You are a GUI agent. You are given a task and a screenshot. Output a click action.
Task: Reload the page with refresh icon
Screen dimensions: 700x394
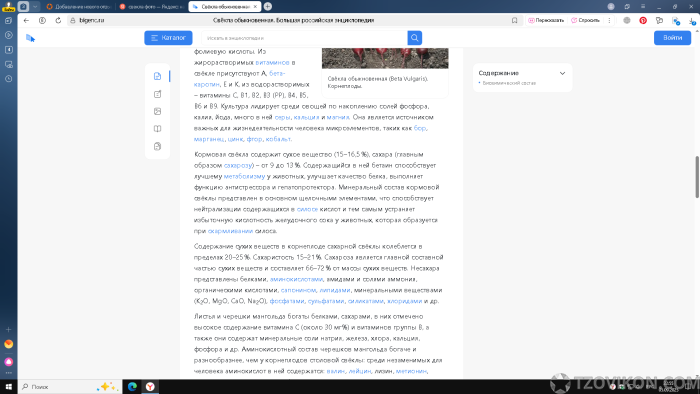tap(58, 21)
